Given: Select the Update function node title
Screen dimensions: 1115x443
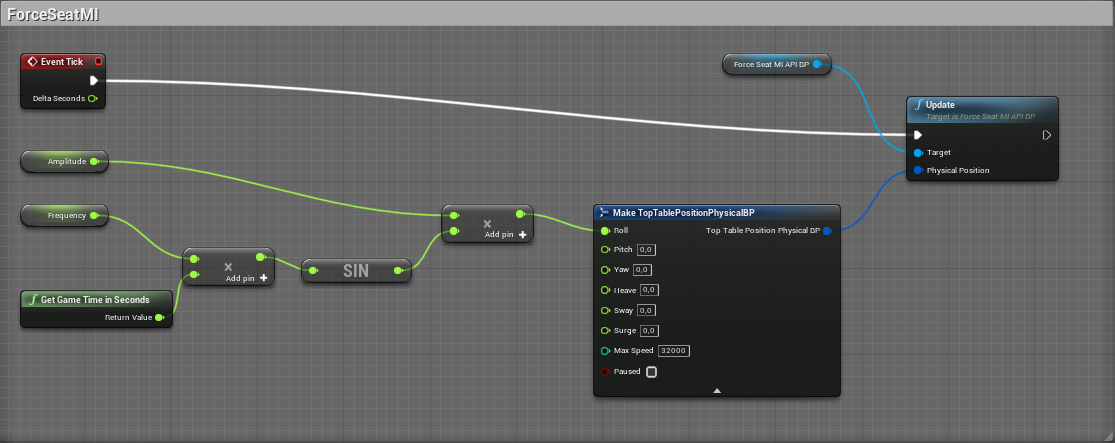Looking at the screenshot, I should tap(940, 105).
